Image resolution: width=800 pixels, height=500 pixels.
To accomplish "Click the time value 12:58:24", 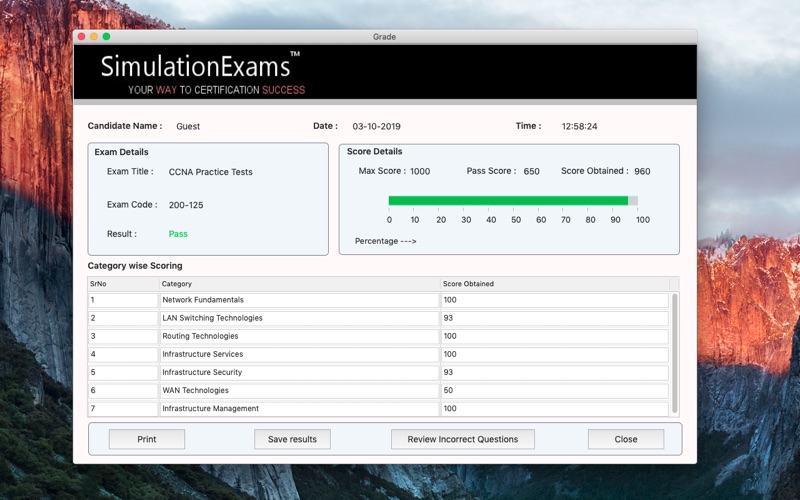I will click(579, 127).
